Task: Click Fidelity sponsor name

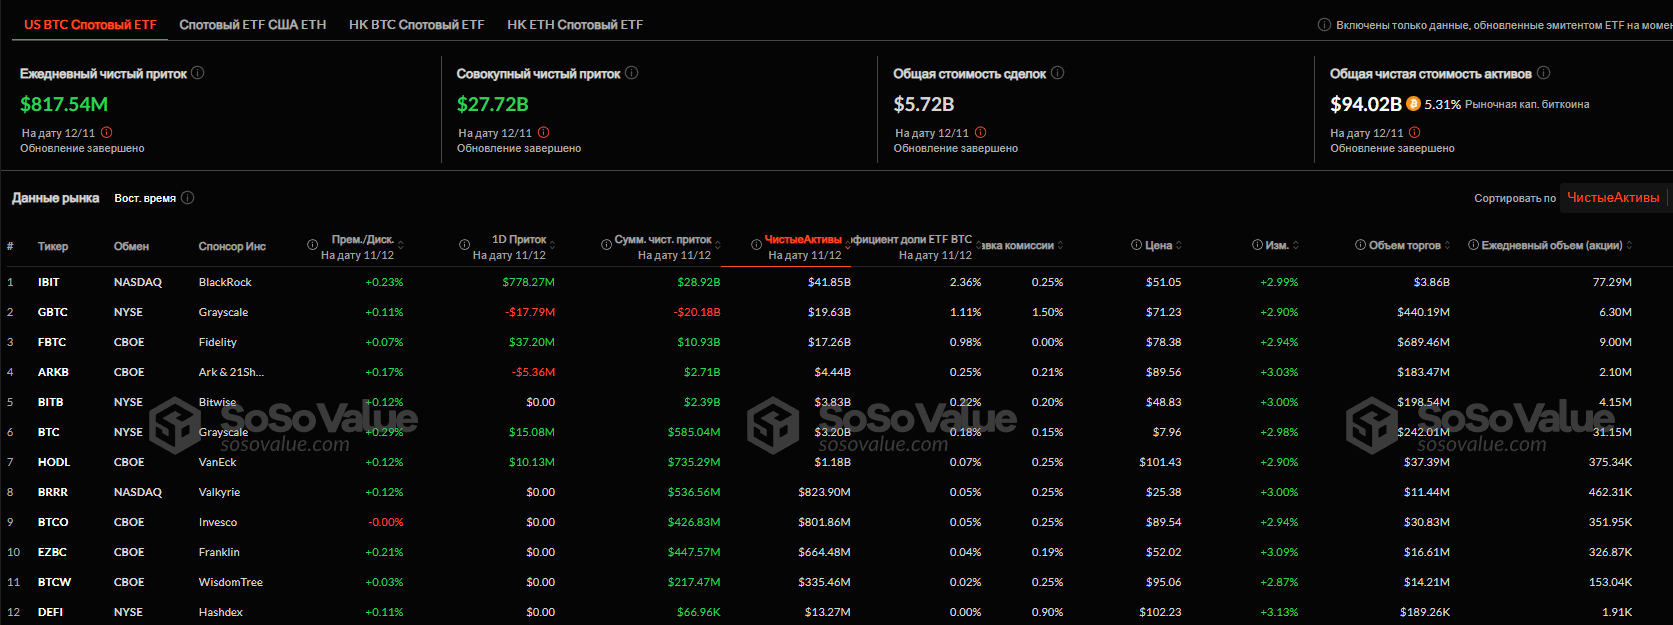Action: tap(218, 342)
